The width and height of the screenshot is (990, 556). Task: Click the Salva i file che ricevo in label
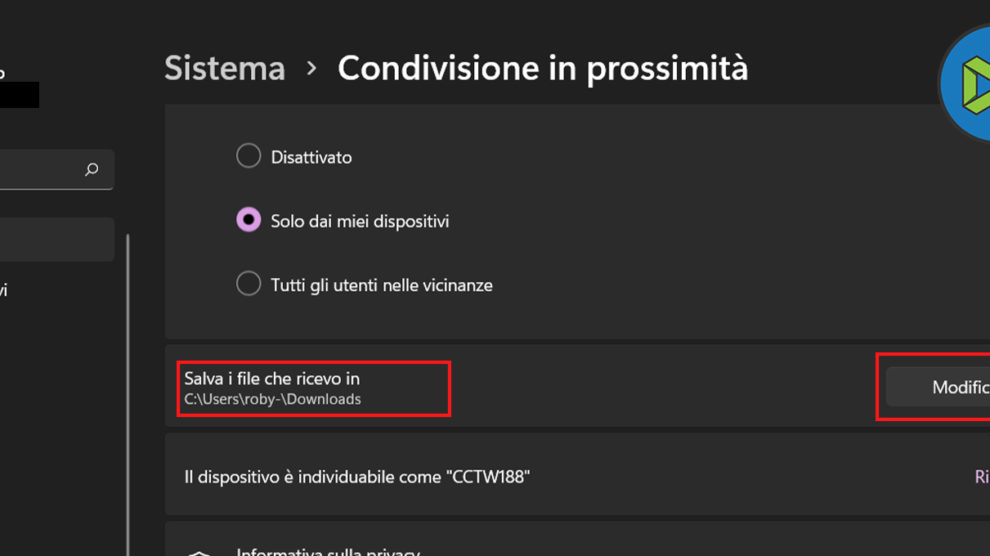click(272, 379)
